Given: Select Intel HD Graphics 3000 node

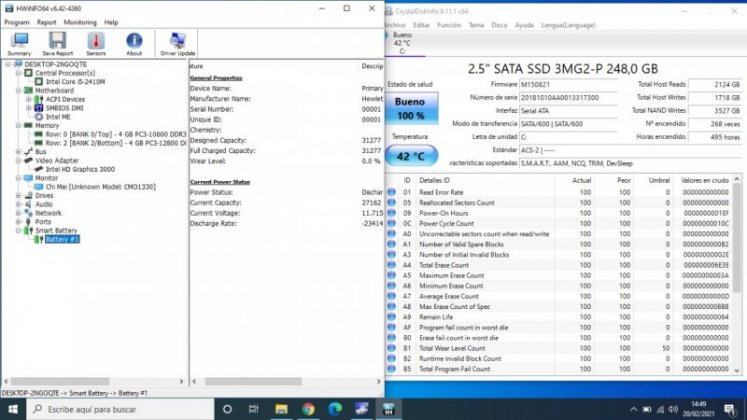Looking at the screenshot, I should tap(80, 169).
